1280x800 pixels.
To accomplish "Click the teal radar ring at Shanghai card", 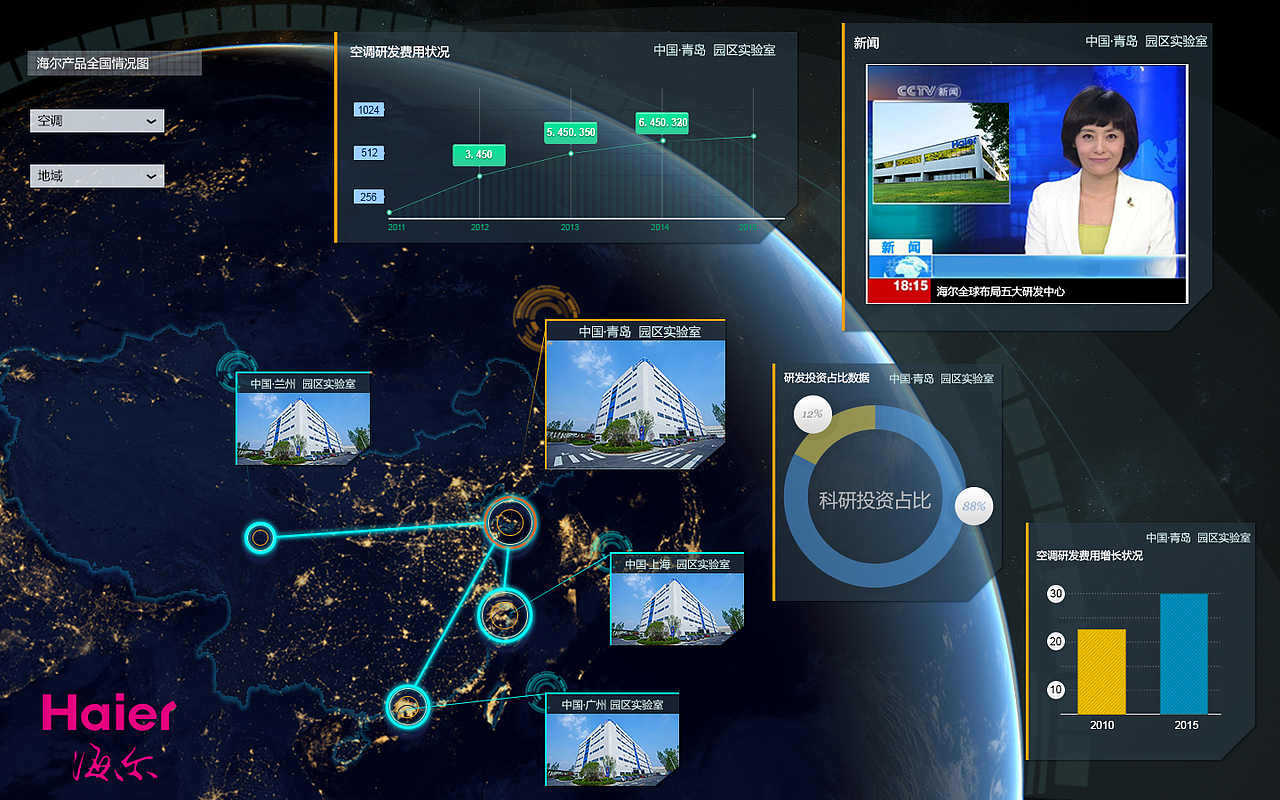I will [x=610, y=548].
